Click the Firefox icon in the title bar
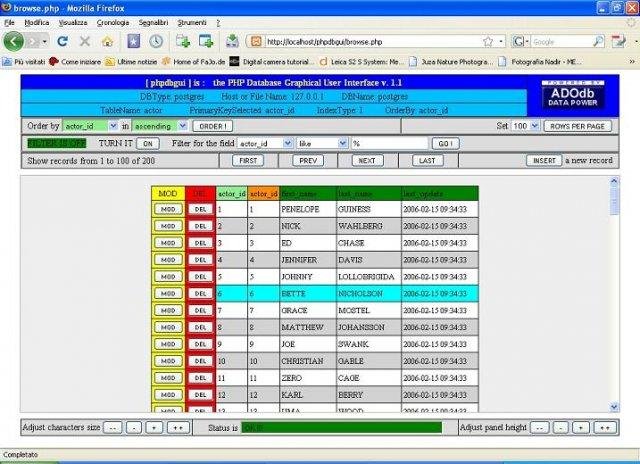The height and width of the screenshot is (464, 640). coord(6,7)
